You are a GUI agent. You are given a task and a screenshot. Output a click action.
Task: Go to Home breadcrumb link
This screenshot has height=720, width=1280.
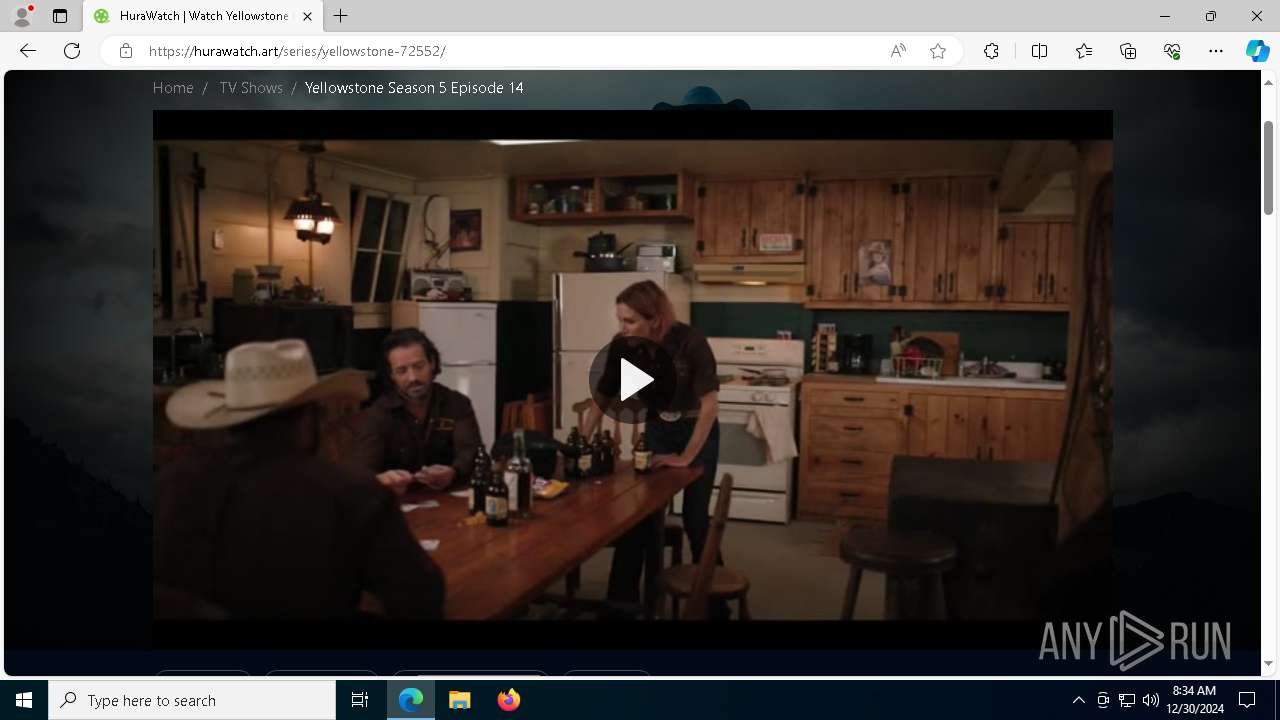tap(173, 88)
